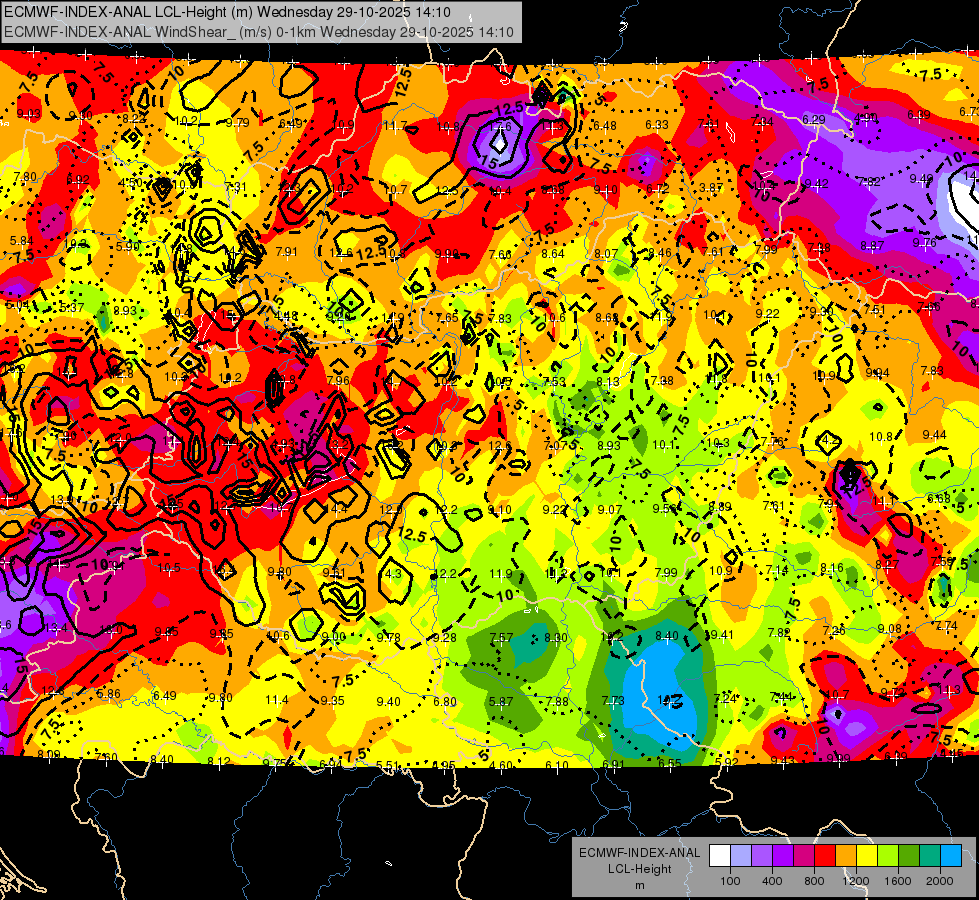Image resolution: width=979 pixels, height=900 pixels.
Task: Click the grid value '7.24'
Action: tap(725, 698)
